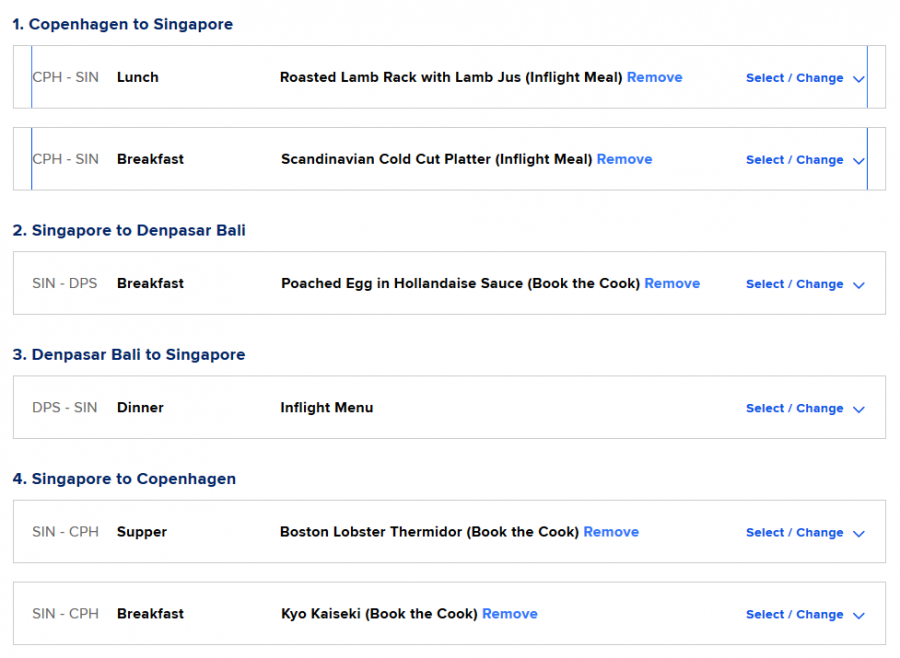900x658 pixels.
Task: Click Select / Change for CPH - SIN Breakfast
Action: click(x=794, y=160)
